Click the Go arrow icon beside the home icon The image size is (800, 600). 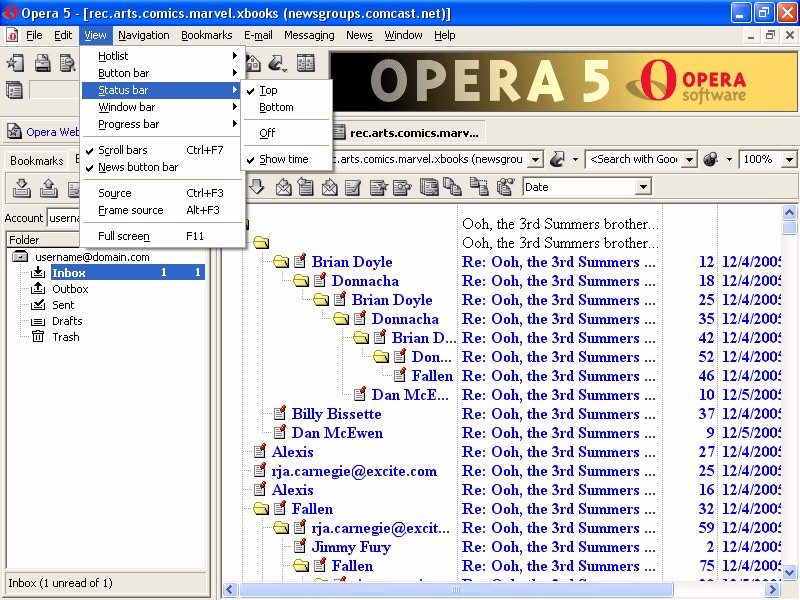click(x=277, y=63)
